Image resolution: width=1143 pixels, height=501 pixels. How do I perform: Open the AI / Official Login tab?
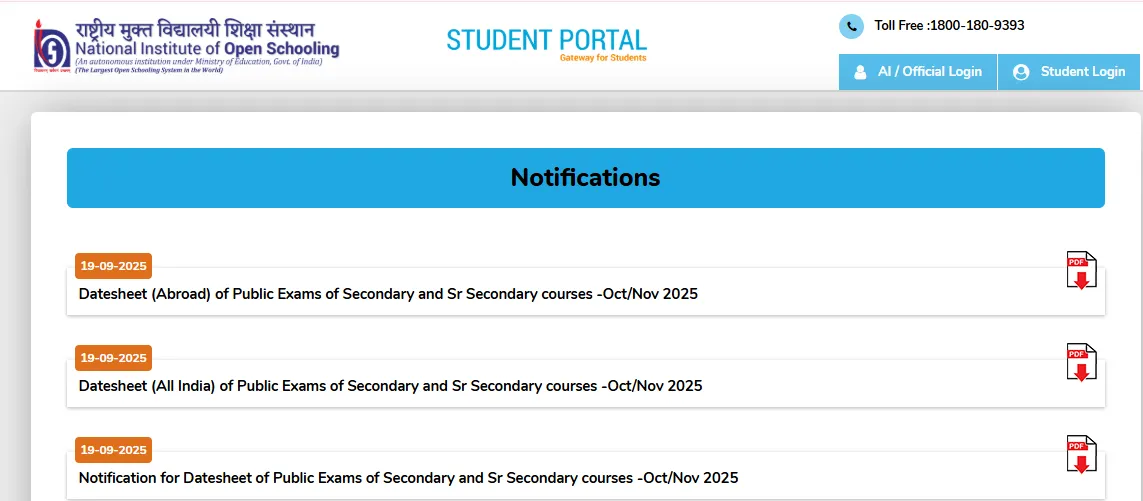click(918, 72)
